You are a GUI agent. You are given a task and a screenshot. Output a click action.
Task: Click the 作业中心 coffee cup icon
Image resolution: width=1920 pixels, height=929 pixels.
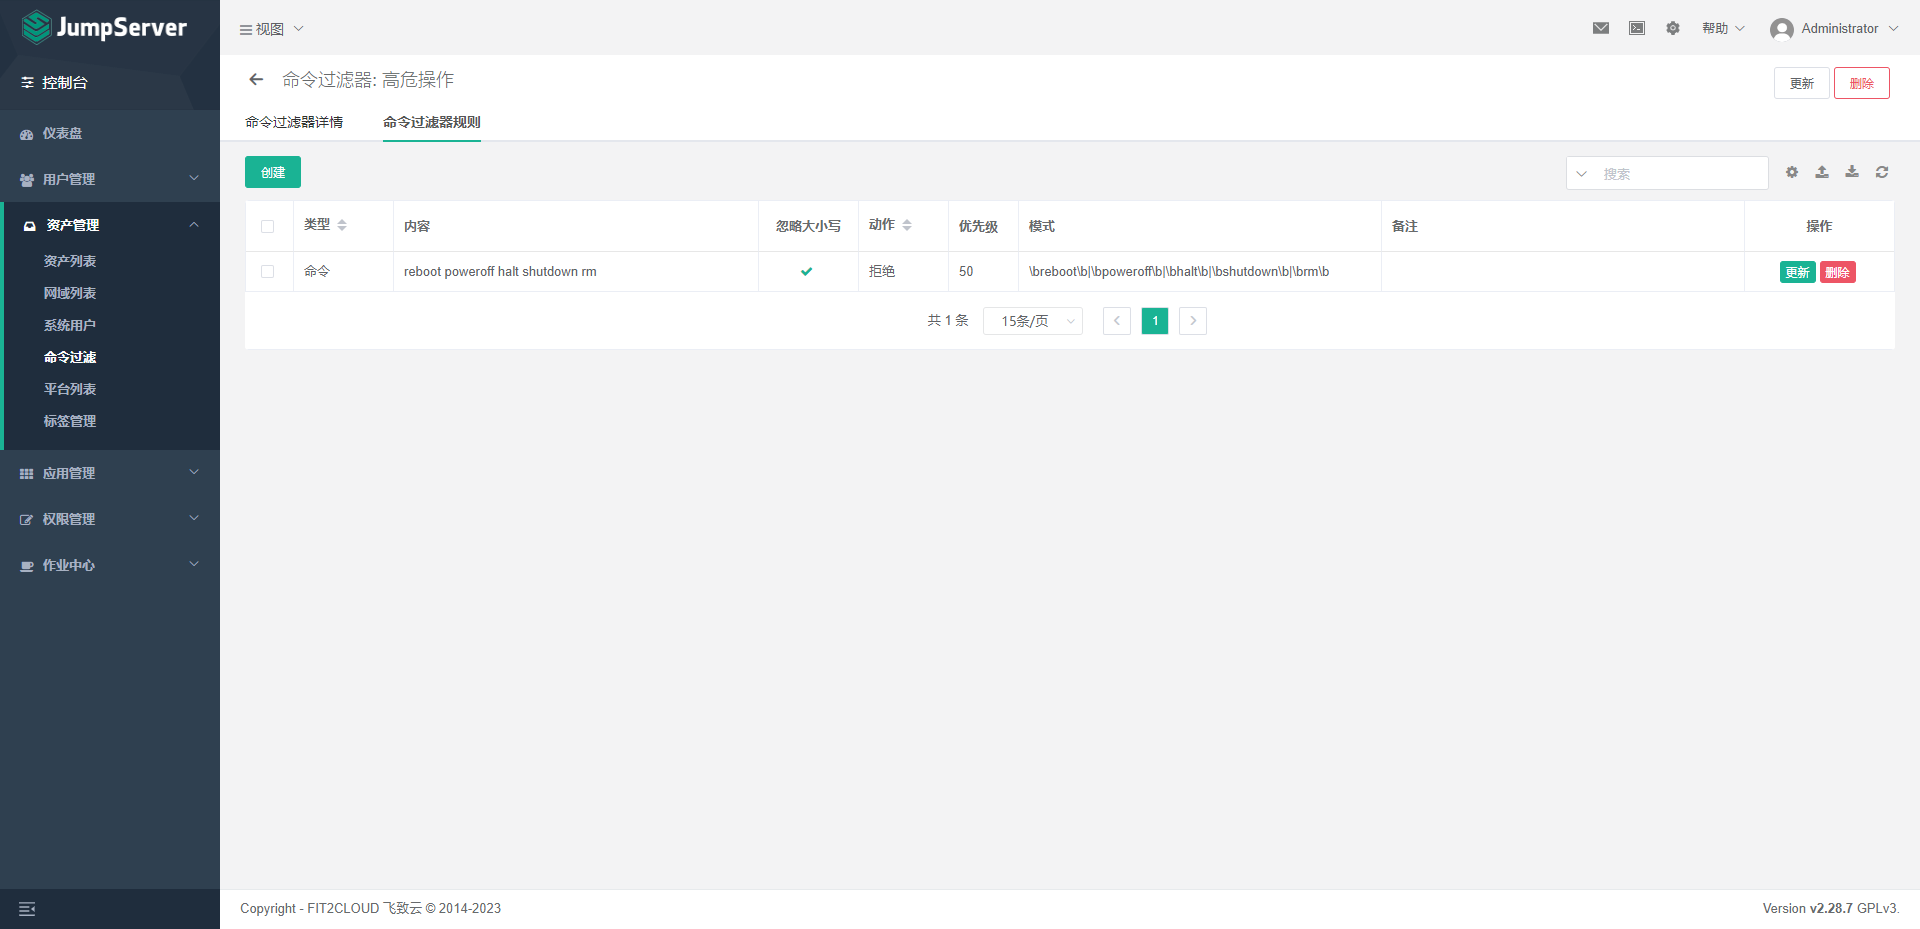coord(27,566)
